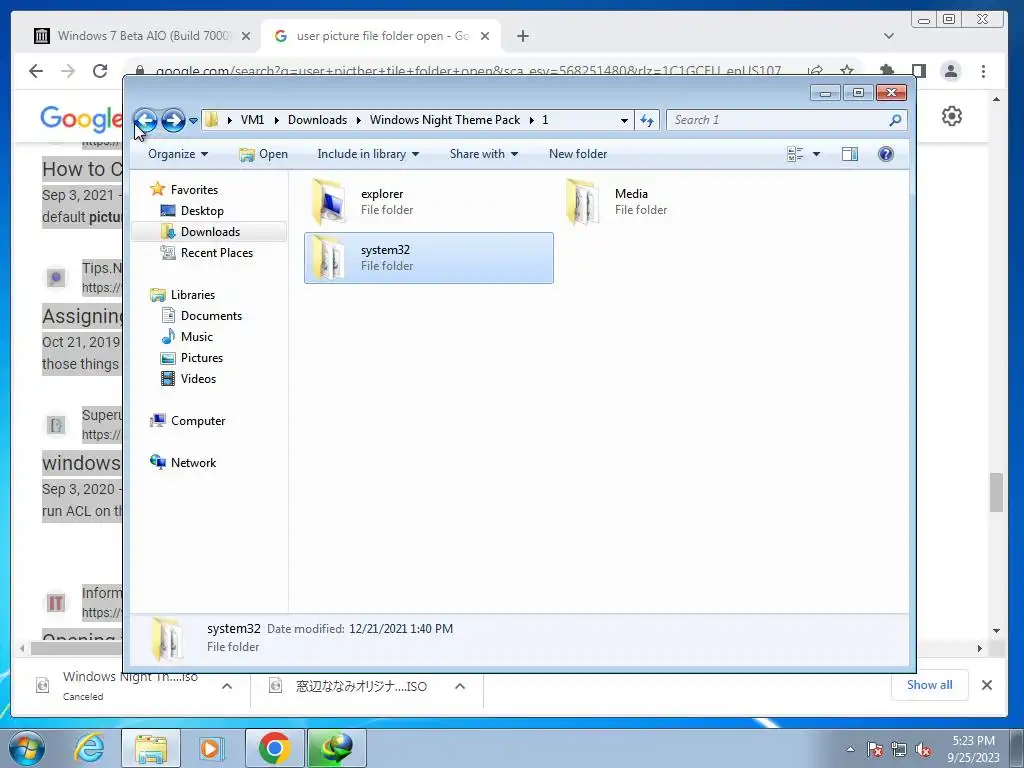Viewport: 1024px width, 768px height.
Task: Click Favorites in the navigation pane
Action: (194, 189)
